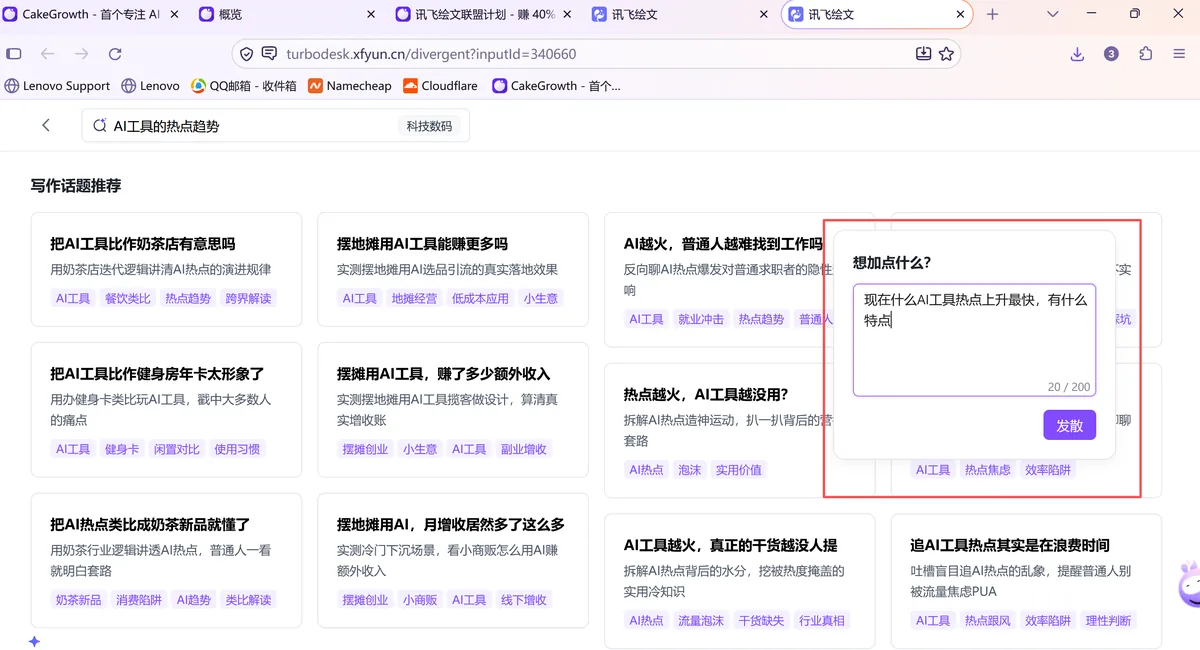Open the Namecheap bookmark
Screen dimensions: 1200x650
click(x=350, y=86)
